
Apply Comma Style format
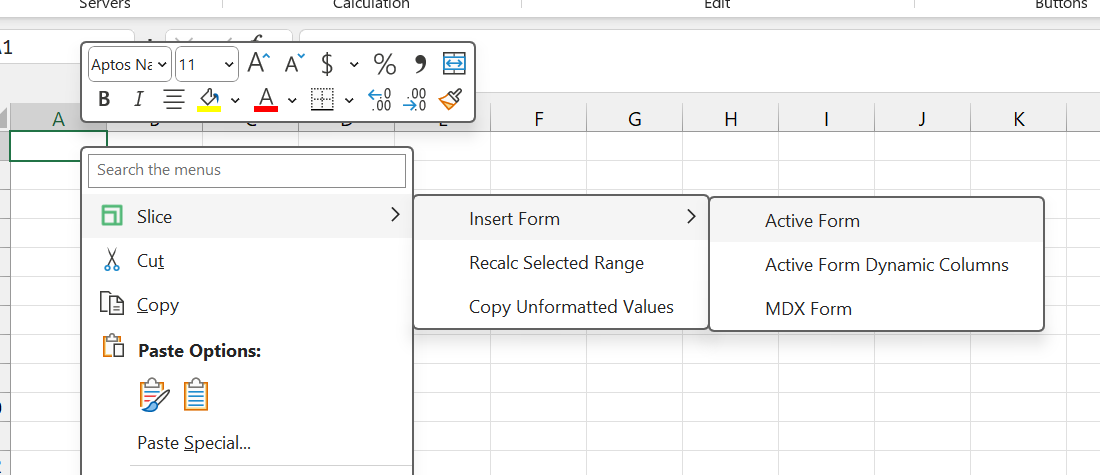tap(420, 64)
